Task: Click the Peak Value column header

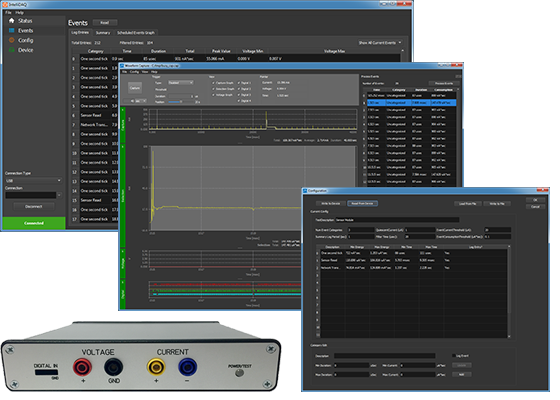Action: pos(221,51)
